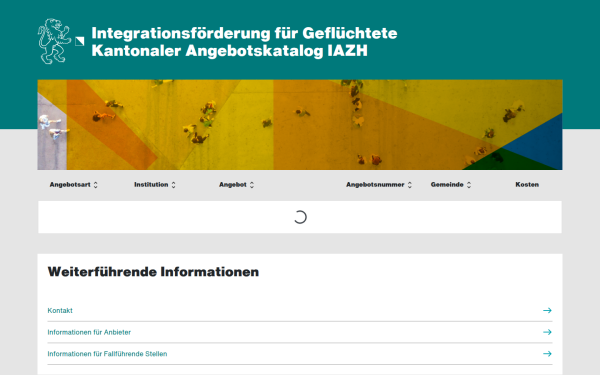This screenshot has height=375, width=600.
Task: Sort table by Angebot column
Action: (x=236, y=184)
